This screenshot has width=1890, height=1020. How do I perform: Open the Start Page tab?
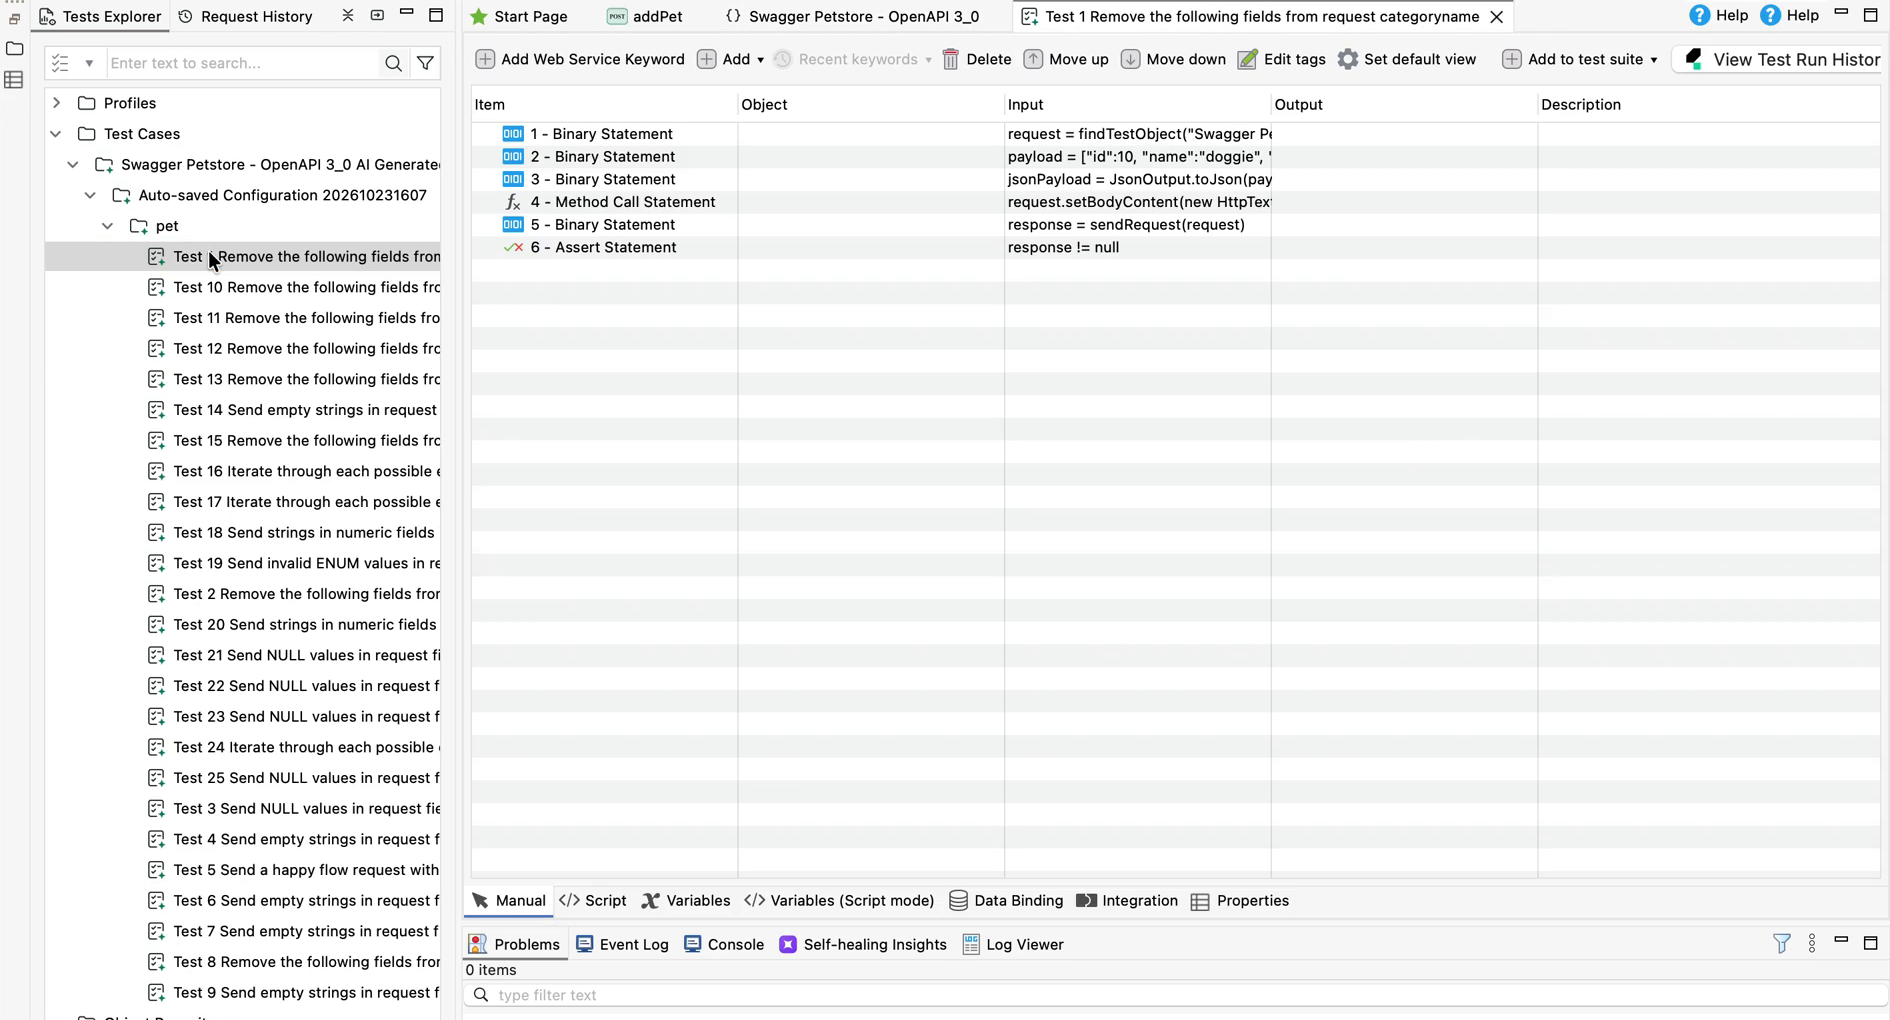(x=519, y=16)
